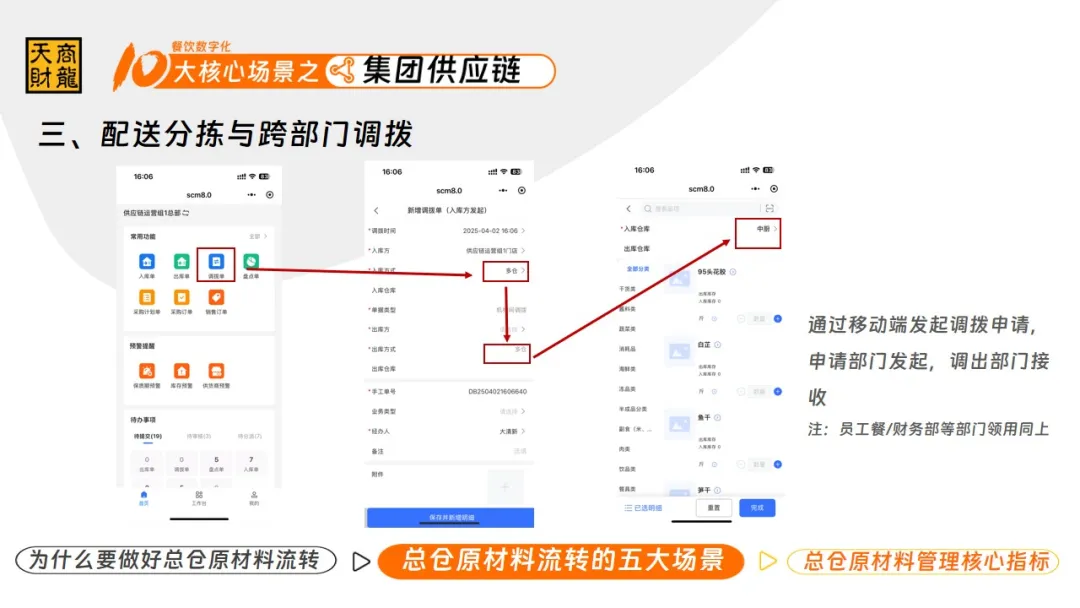Click 总仓原材料流转的五大场景 orange pill
1080x608 pixels.
pyautogui.click(x=561, y=560)
